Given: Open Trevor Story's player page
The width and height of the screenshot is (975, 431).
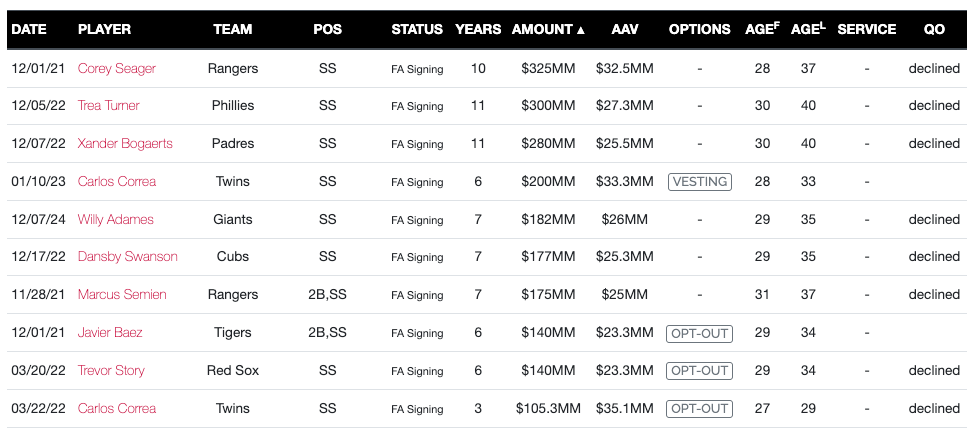Looking at the screenshot, I should point(111,371).
